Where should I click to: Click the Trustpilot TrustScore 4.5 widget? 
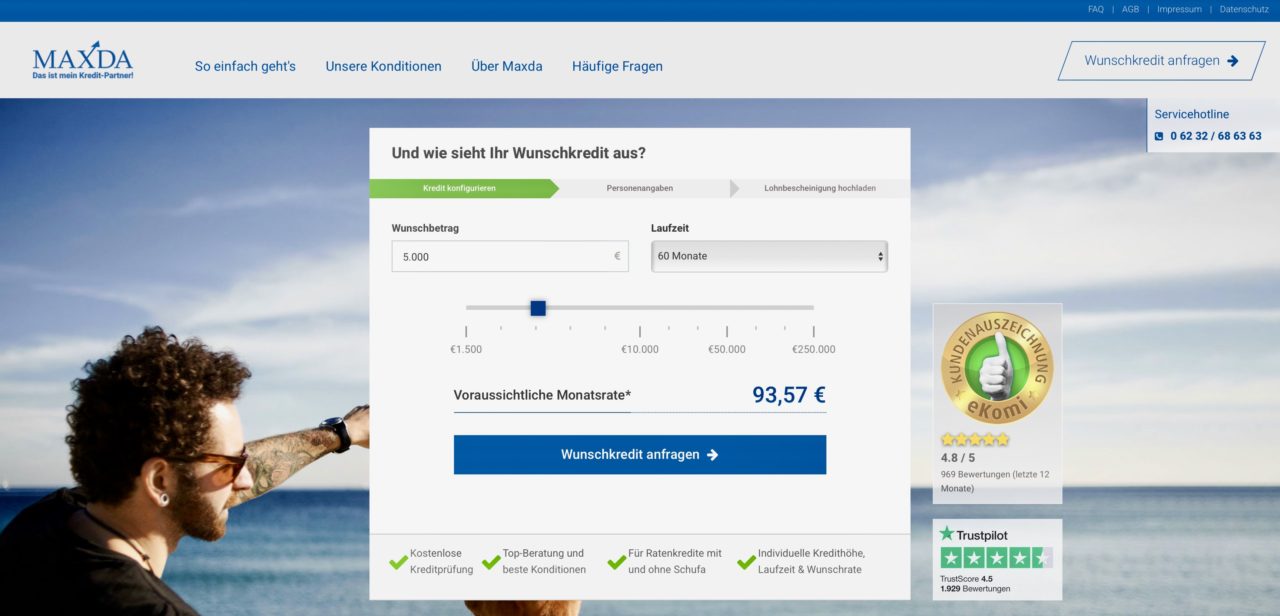click(997, 560)
